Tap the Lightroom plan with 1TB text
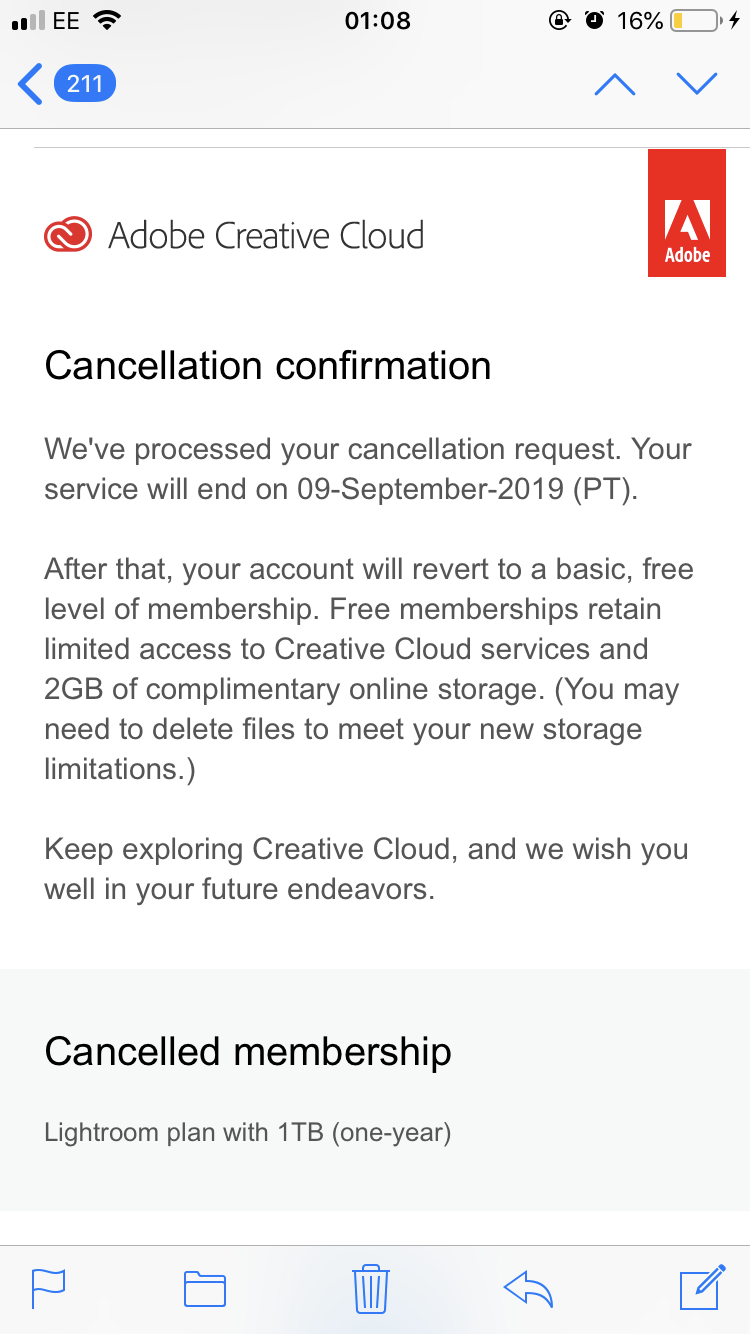Image resolution: width=750 pixels, height=1334 pixels. coord(247,1132)
